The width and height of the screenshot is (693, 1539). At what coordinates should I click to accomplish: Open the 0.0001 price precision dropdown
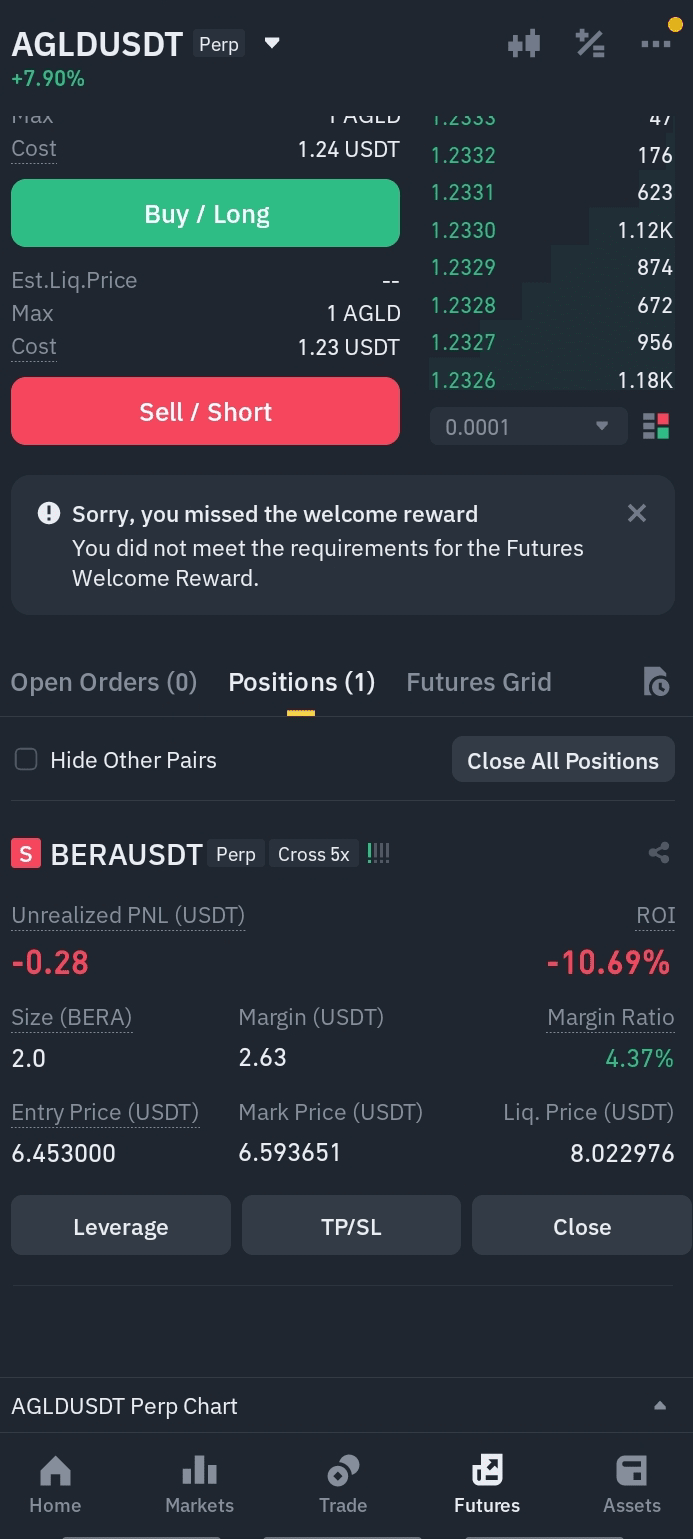529,427
